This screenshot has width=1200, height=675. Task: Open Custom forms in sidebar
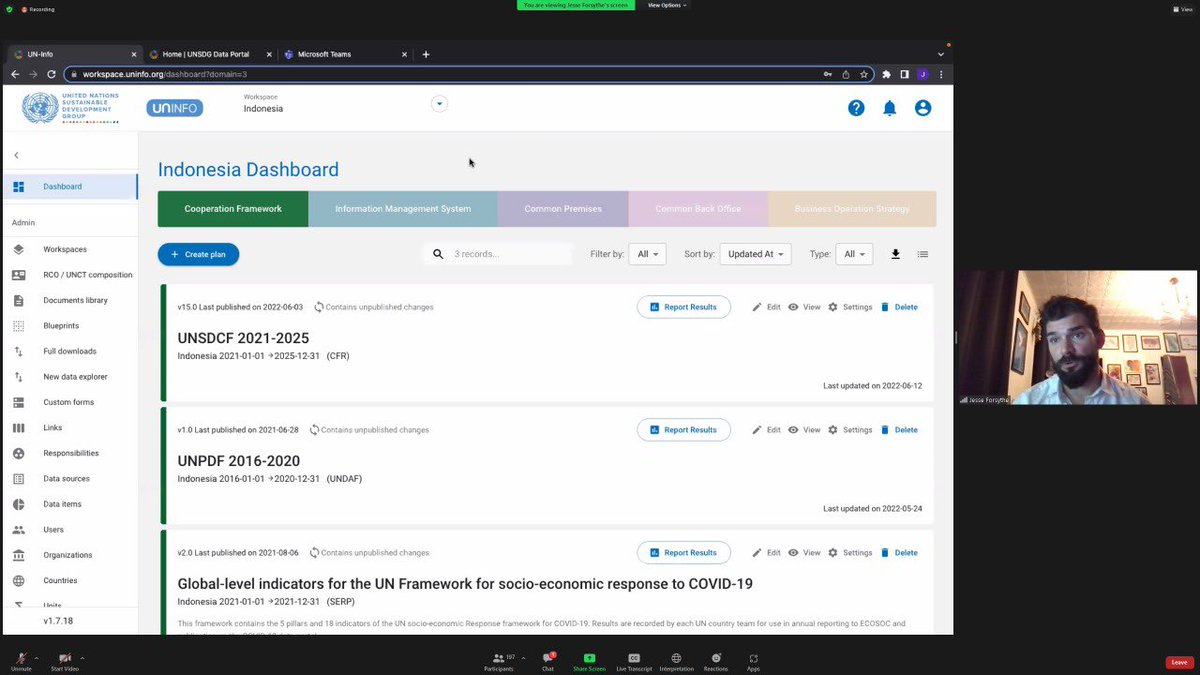coord(70,402)
